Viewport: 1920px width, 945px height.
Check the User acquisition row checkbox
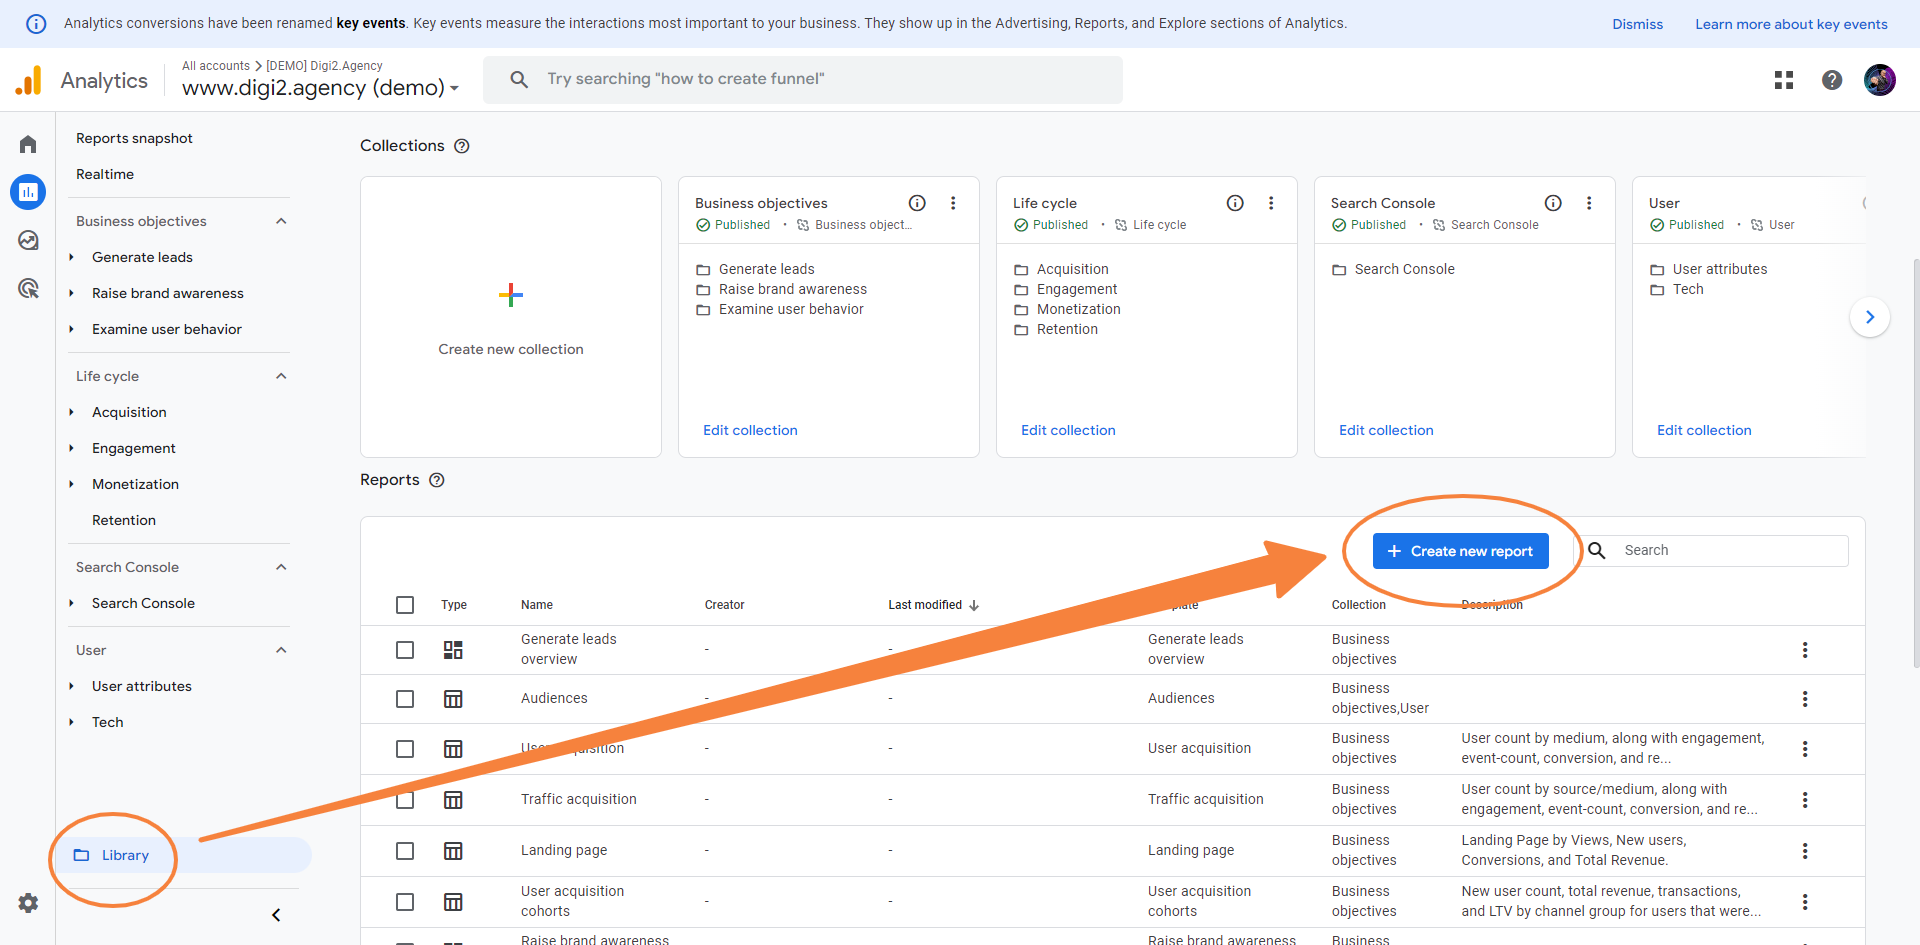click(x=405, y=749)
